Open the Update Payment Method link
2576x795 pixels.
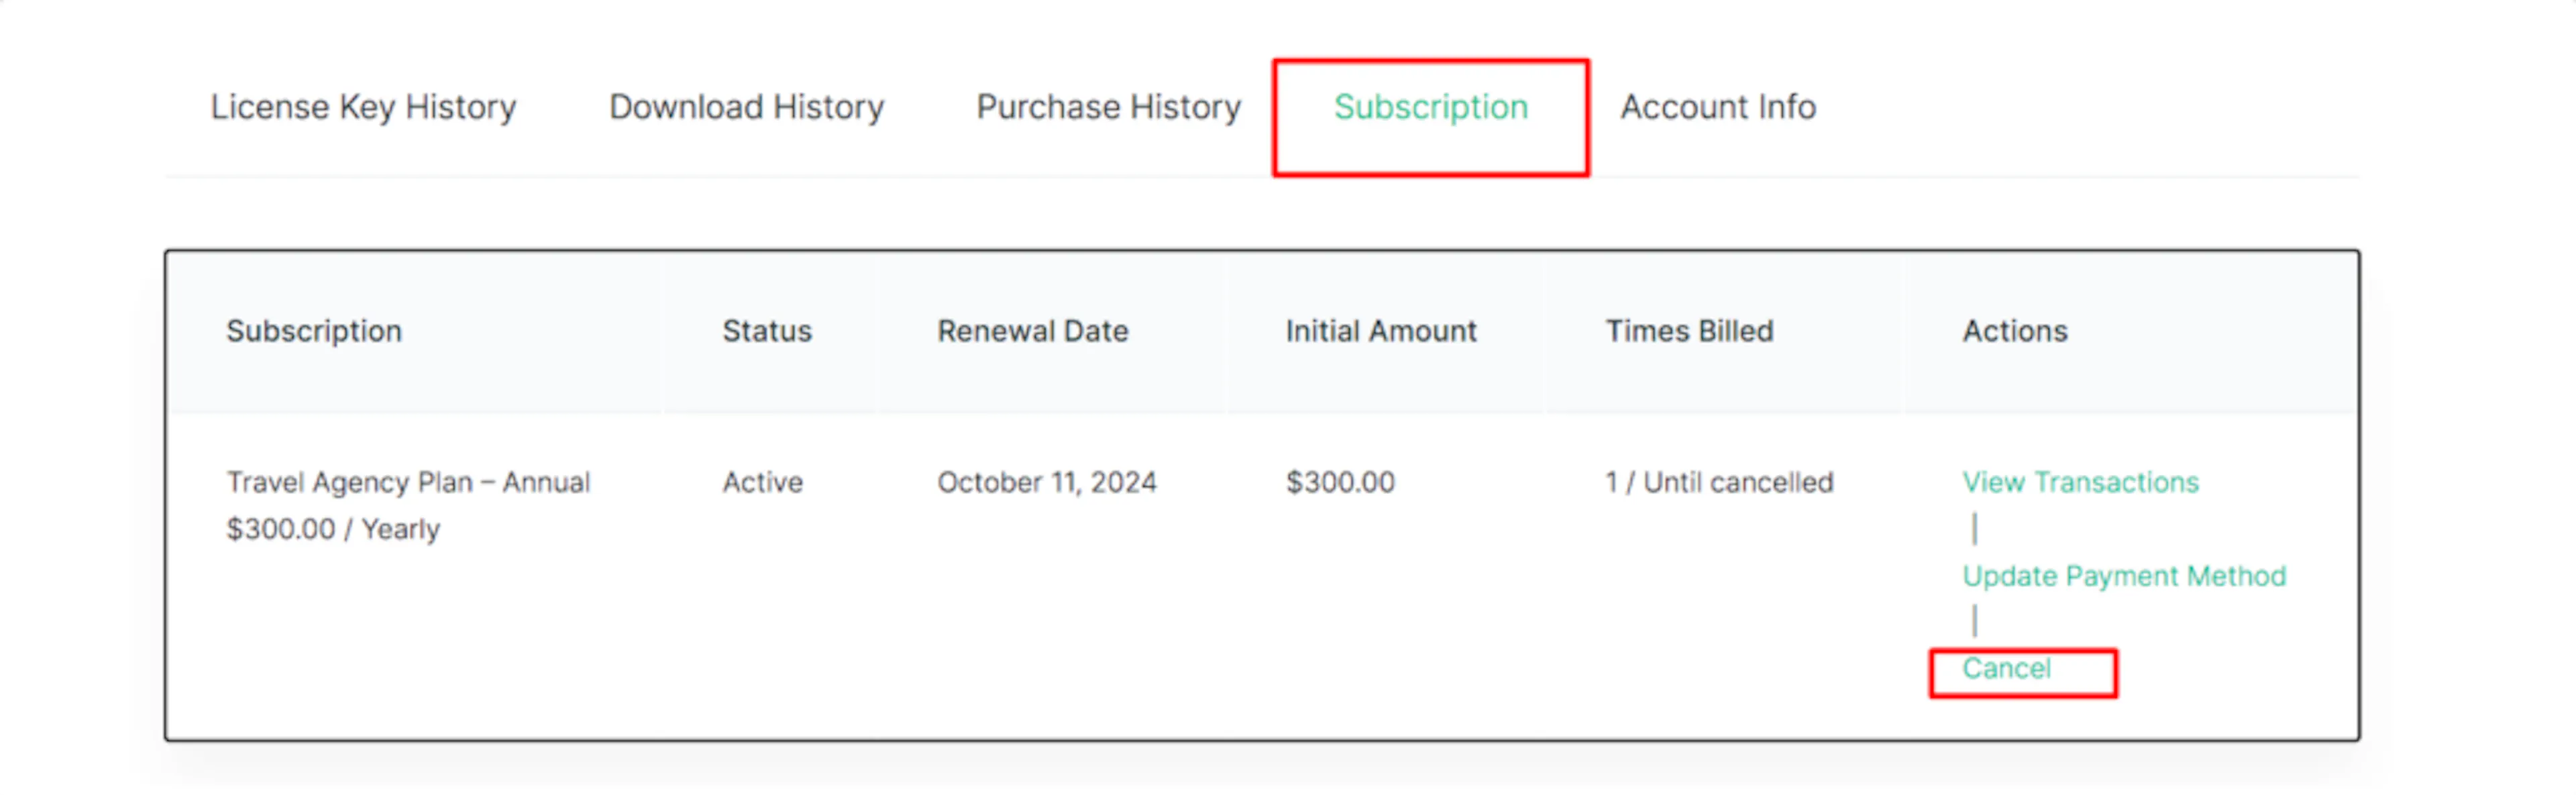[2124, 576]
